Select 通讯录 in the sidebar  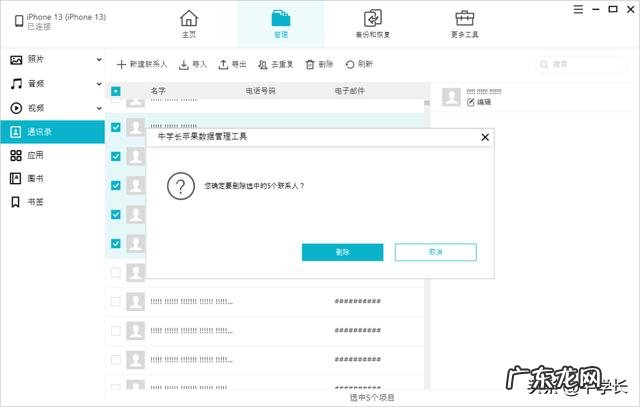52,132
